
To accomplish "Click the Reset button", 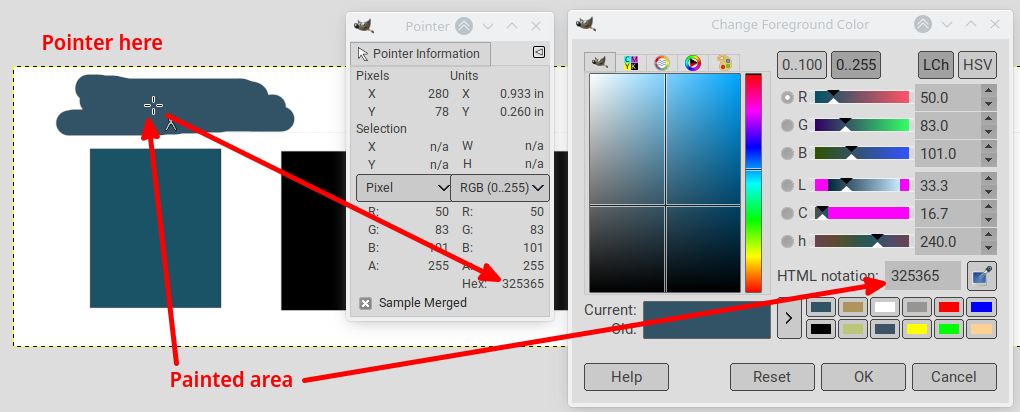I will pyautogui.click(x=772, y=377).
